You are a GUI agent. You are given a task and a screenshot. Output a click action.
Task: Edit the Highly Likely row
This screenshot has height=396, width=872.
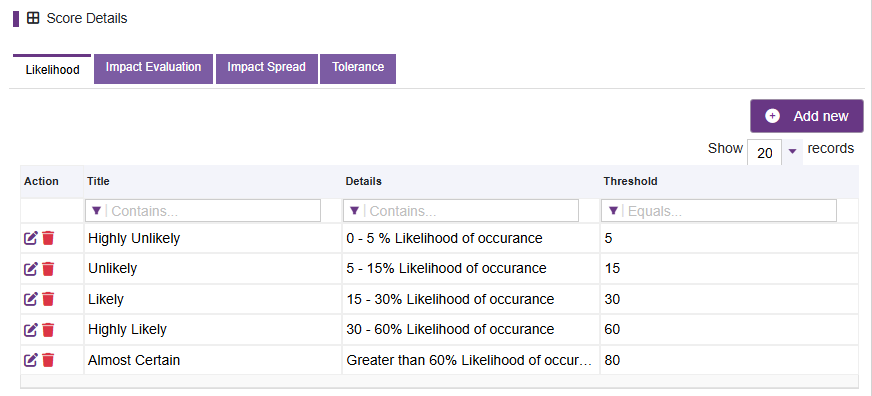coord(31,330)
